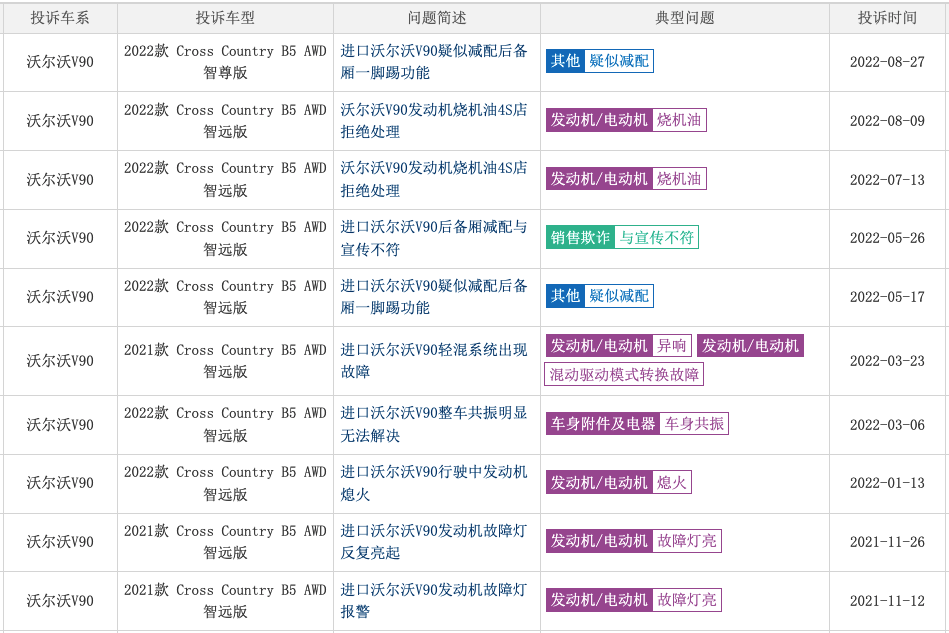Open the 发动机故障灯报警 complaint link
Image resolution: width=949 pixels, height=633 pixels.
tap(433, 600)
